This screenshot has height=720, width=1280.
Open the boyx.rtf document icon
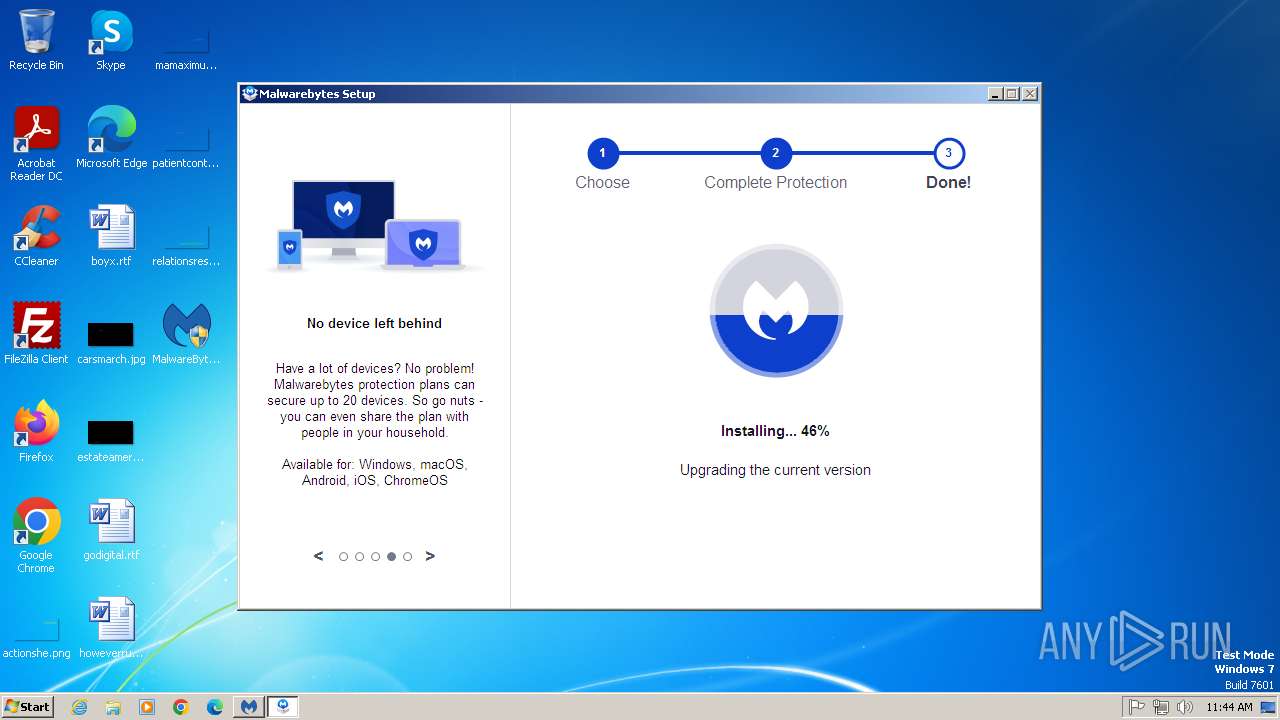(x=111, y=235)
